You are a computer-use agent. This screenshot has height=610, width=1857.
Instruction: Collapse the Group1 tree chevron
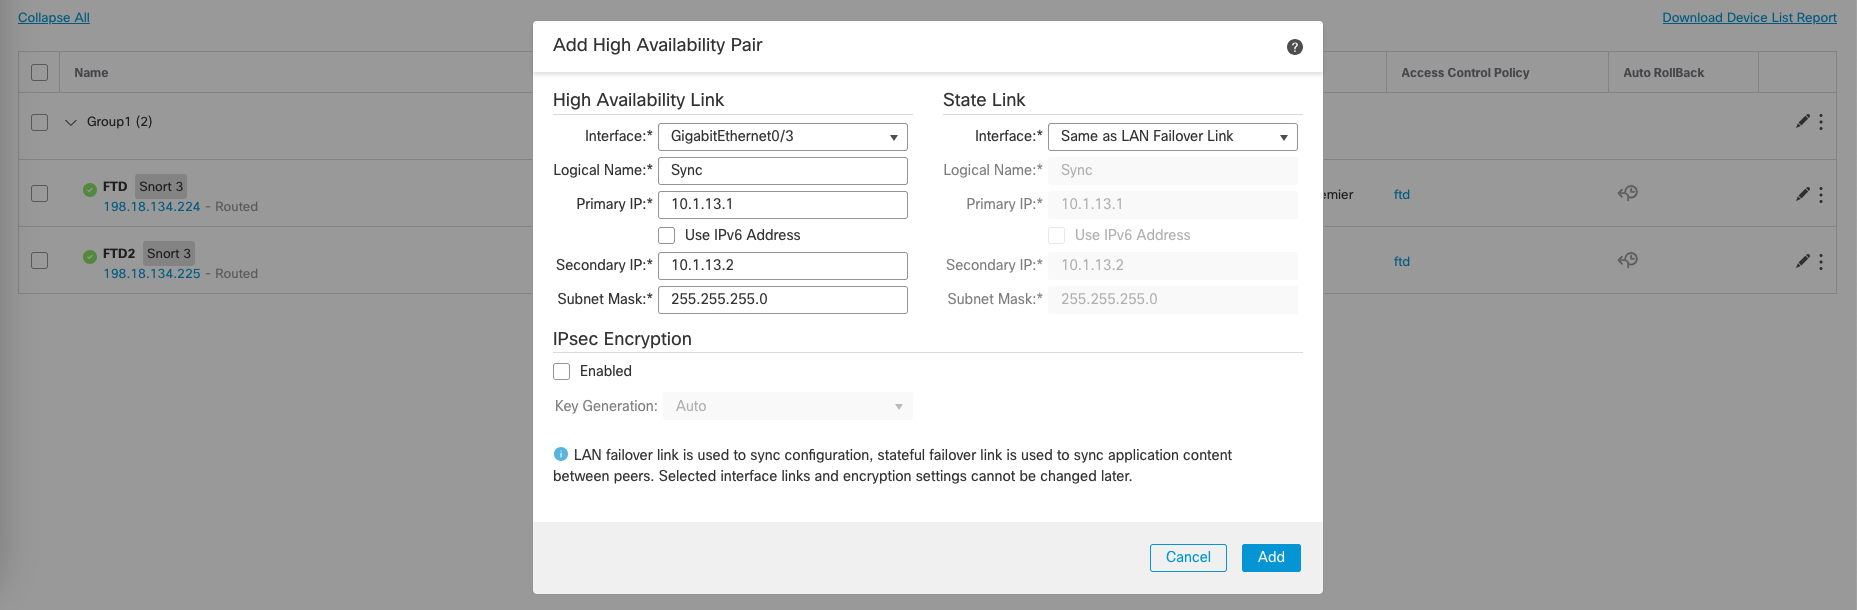point(71,122)
